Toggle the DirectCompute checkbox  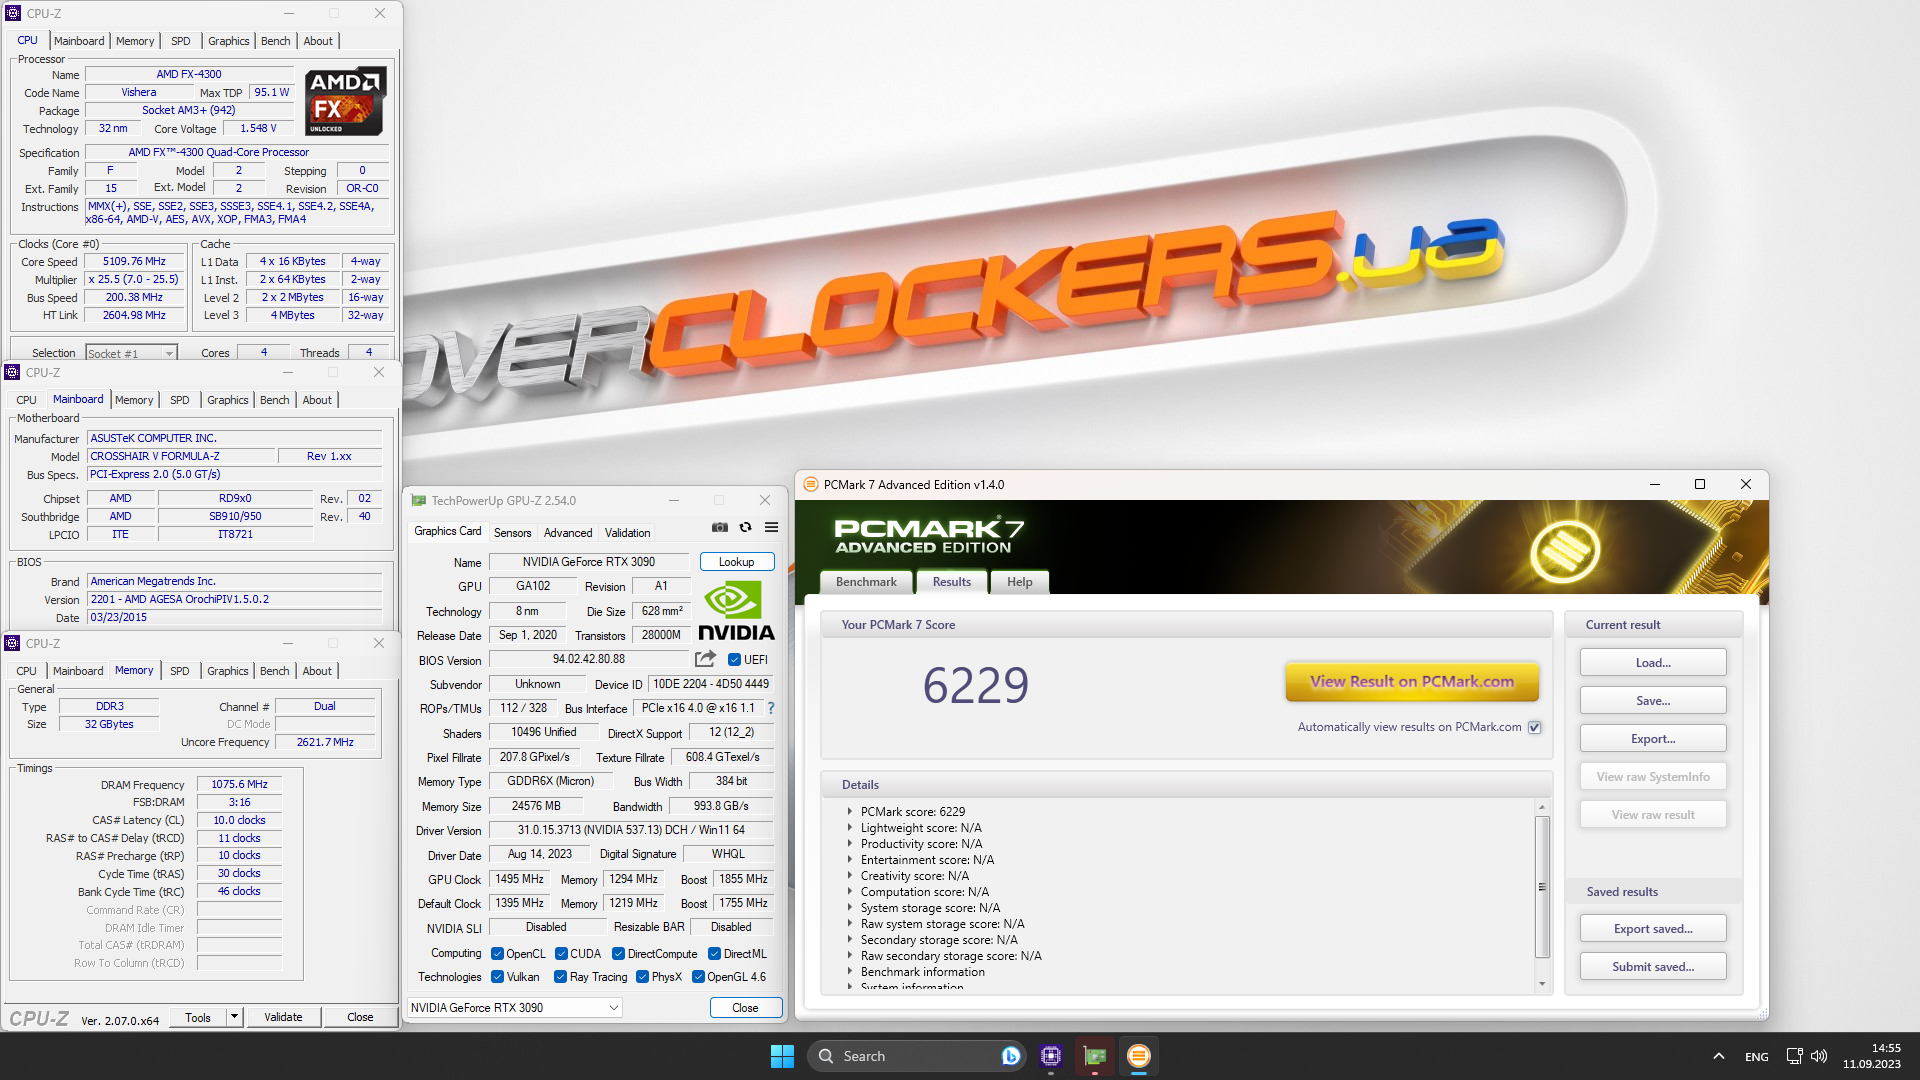(618, 954)
